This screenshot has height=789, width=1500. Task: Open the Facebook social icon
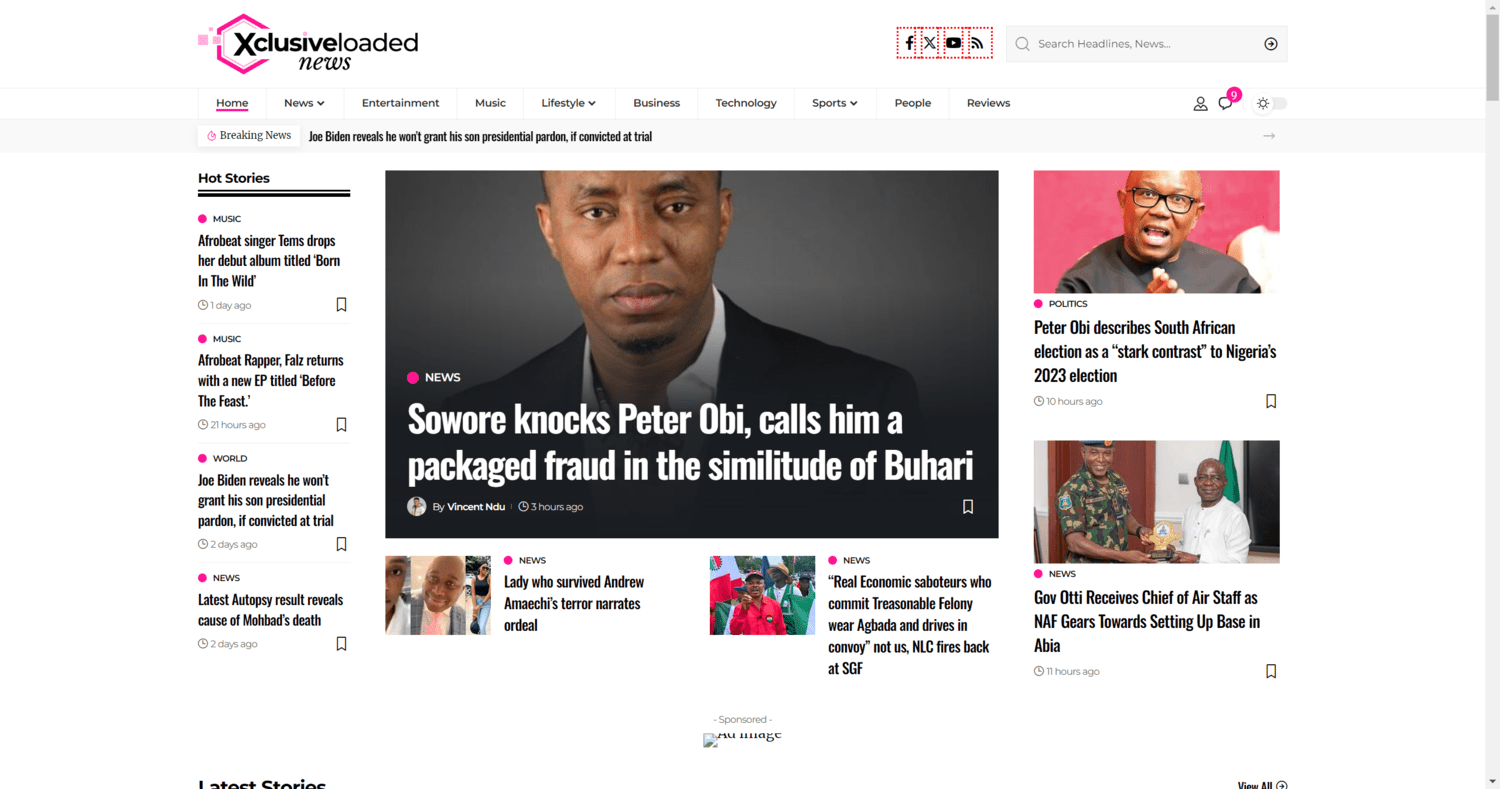tap(909, 43)
